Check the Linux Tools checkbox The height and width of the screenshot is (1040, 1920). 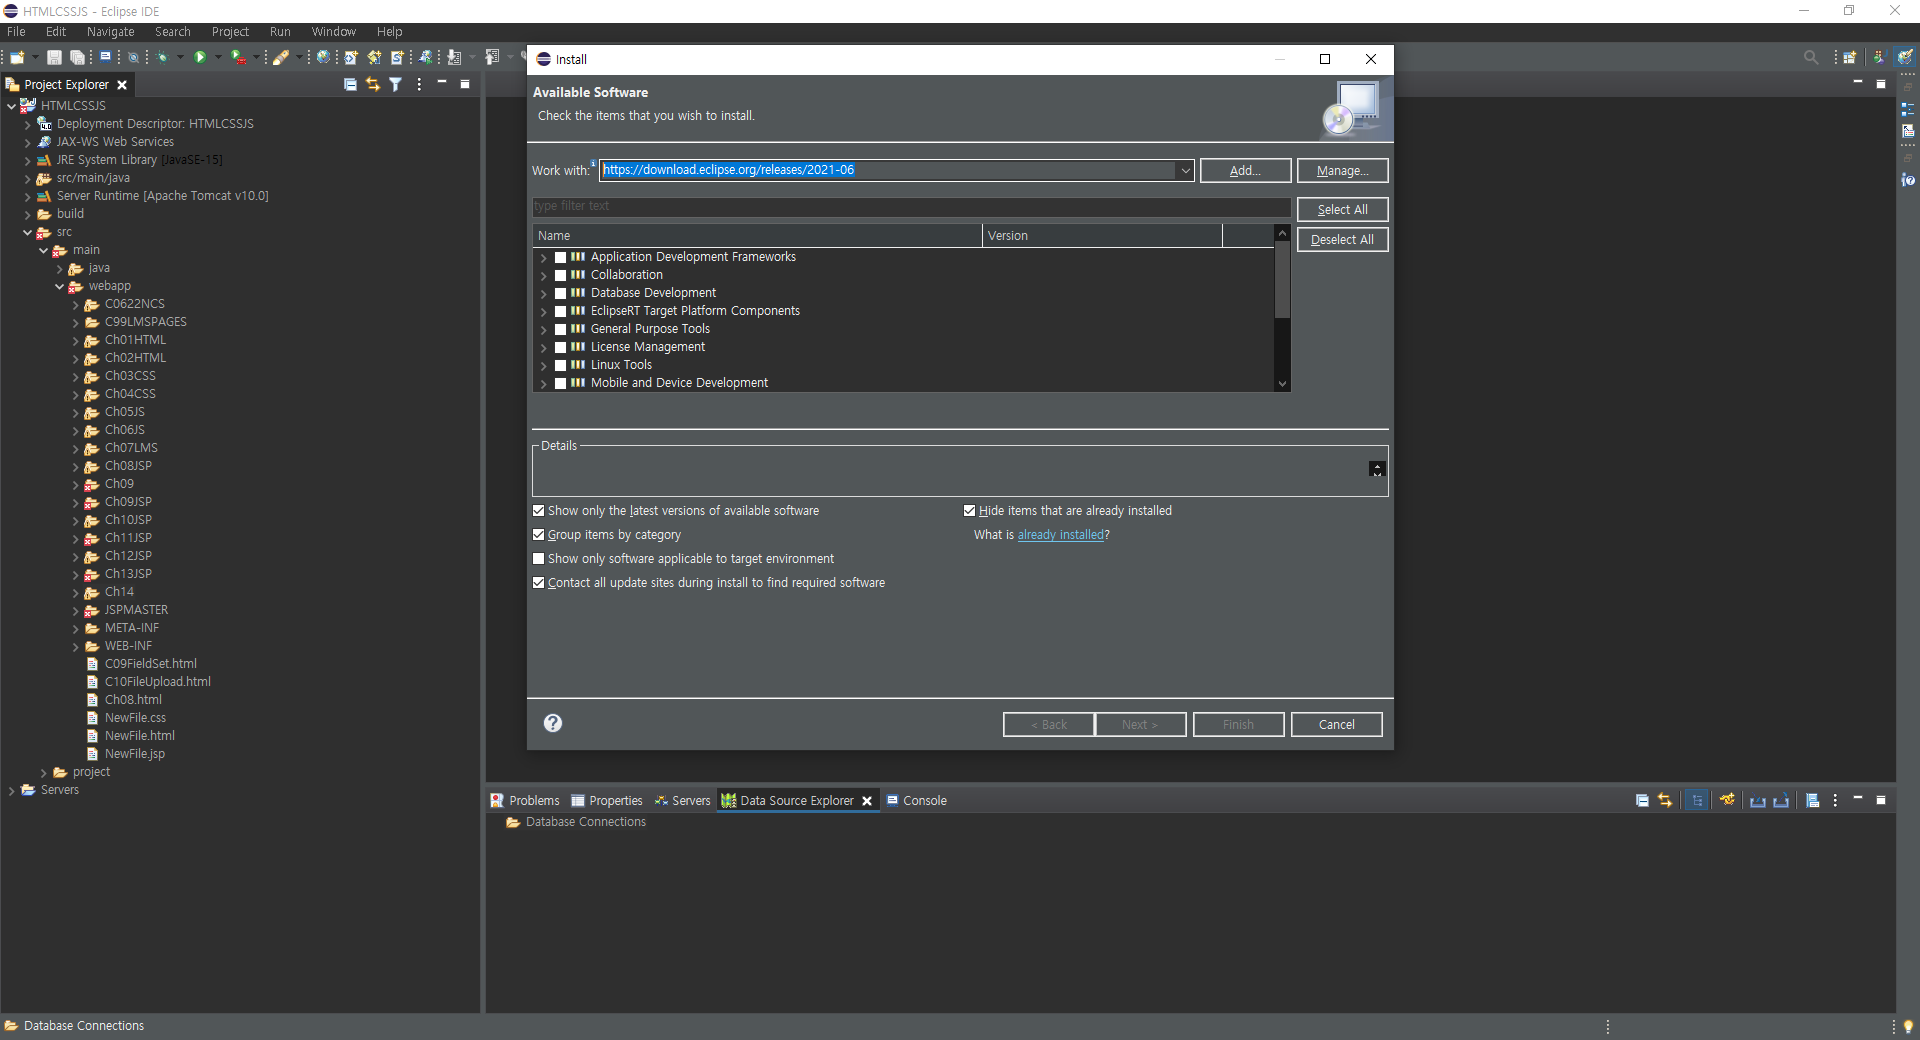tap(561, 365)
